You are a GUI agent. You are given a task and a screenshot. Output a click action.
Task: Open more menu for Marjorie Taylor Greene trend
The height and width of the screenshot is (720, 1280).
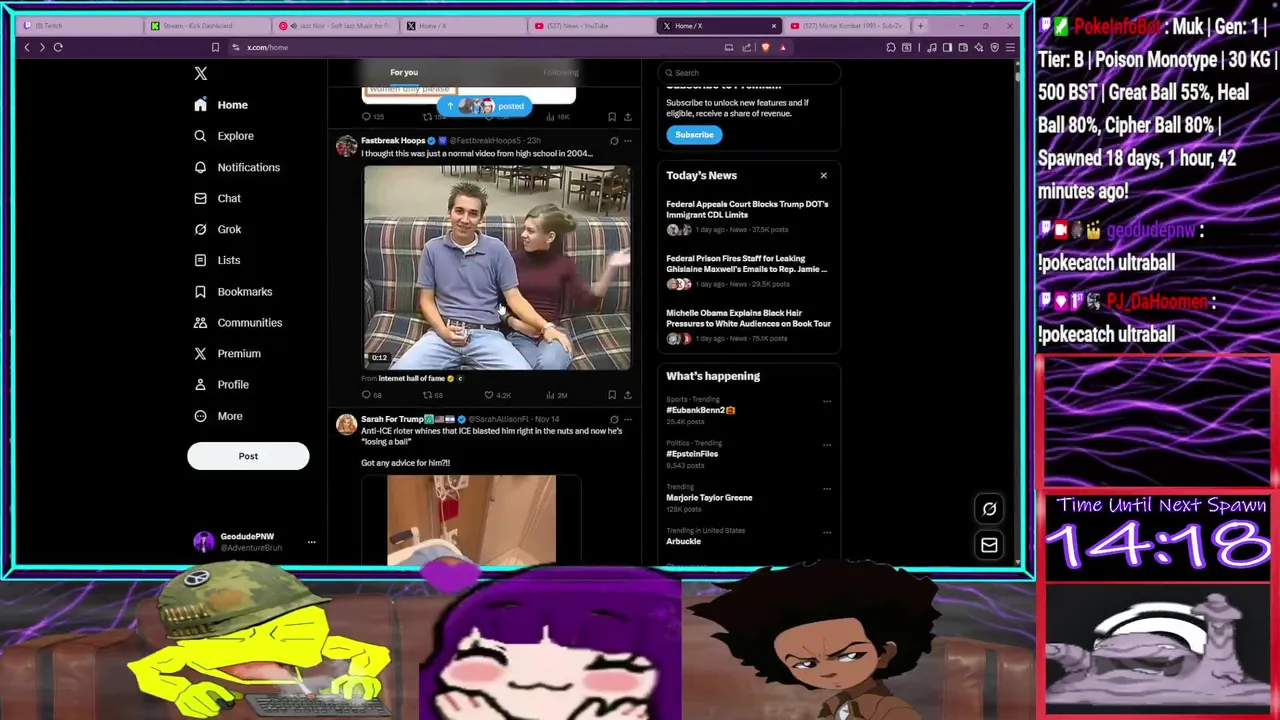tap(826, 489)
